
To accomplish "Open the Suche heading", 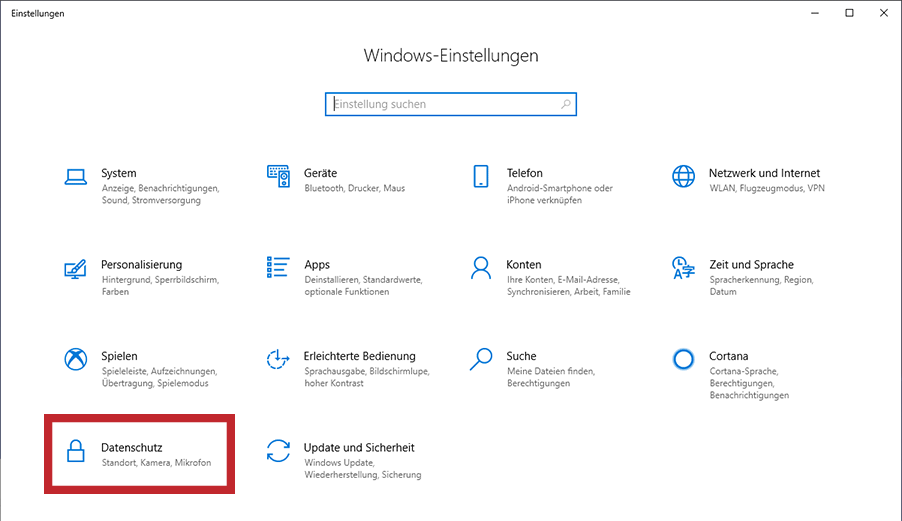I will click(x=521, y=356).
